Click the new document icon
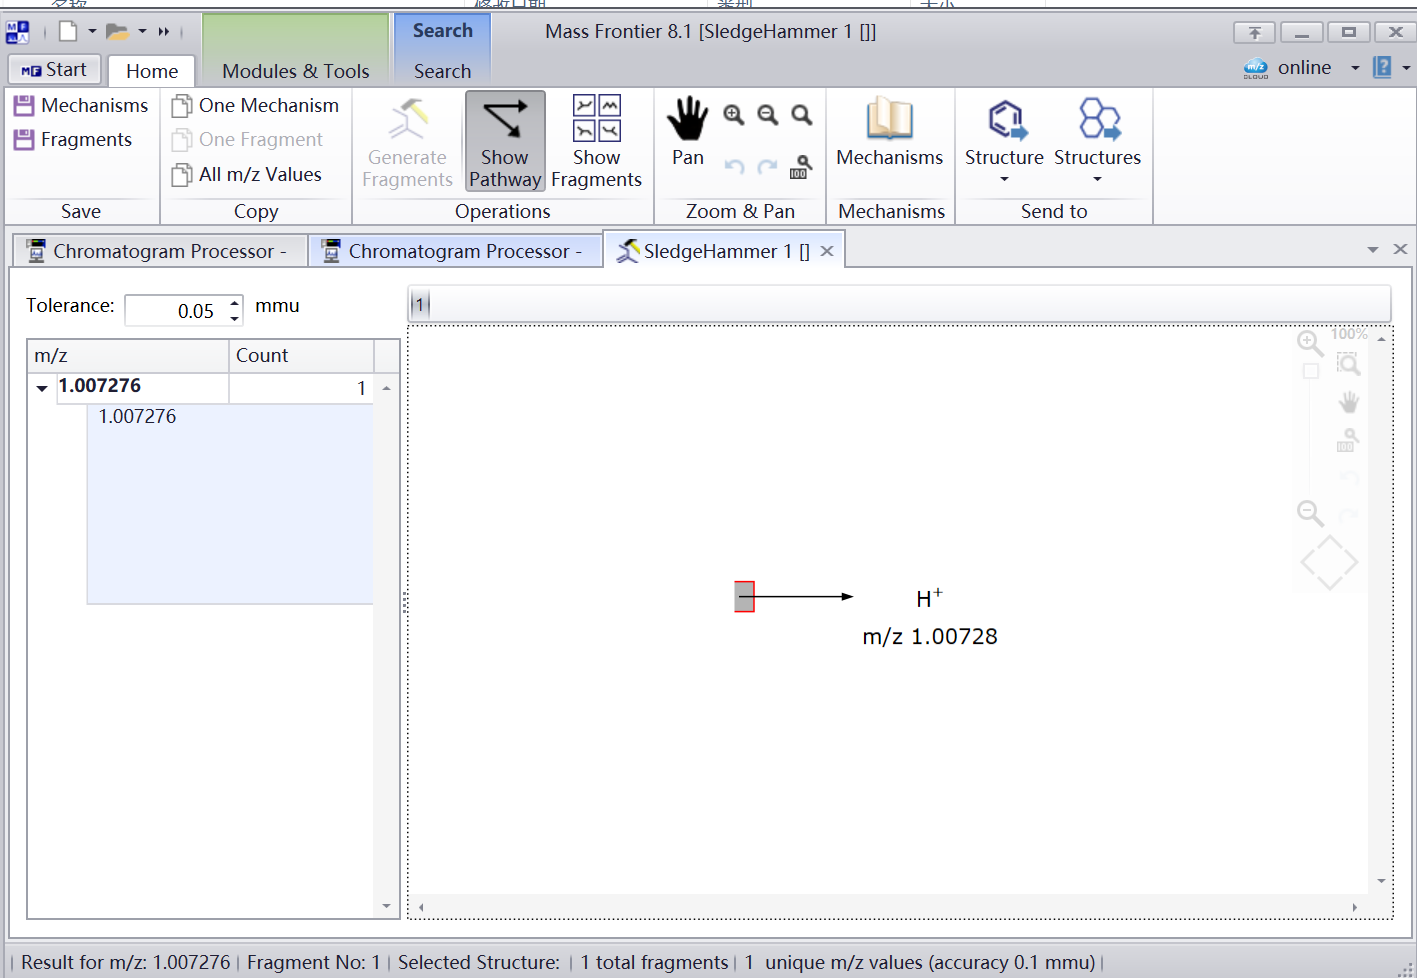The width and height of the screenshot is (1417, 978). [x=68, y=32]
